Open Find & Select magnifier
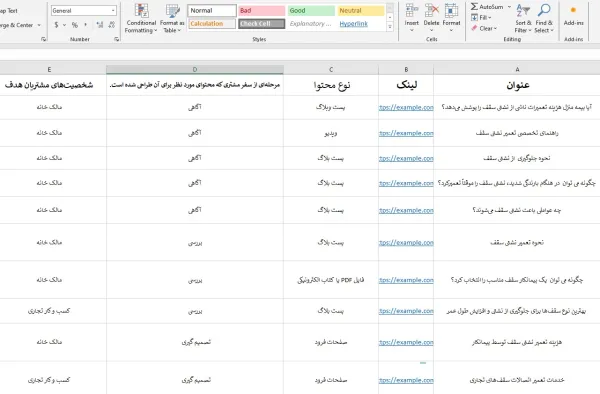Viewport: 600px width, 394px height. [x=544, y=18]
